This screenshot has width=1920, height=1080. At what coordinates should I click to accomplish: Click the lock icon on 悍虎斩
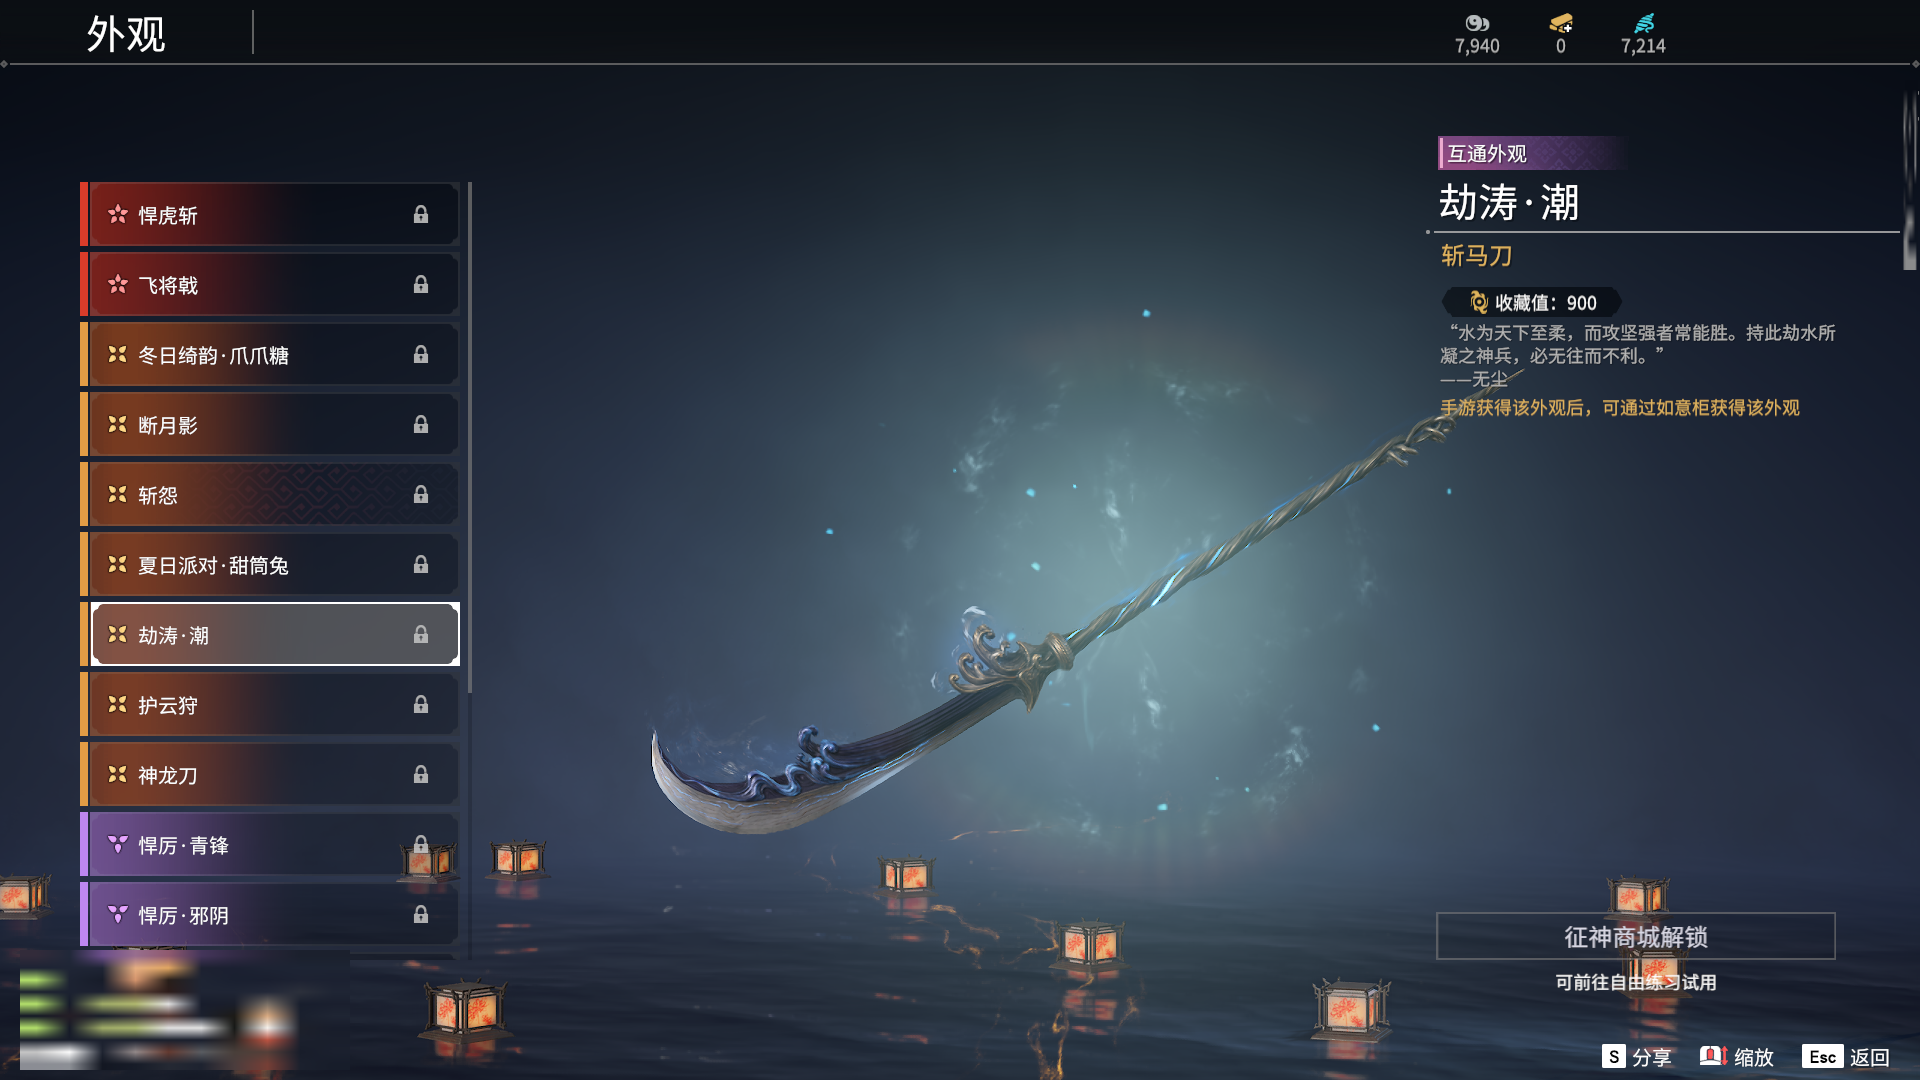pyautogui.click(x=421, y=215)
